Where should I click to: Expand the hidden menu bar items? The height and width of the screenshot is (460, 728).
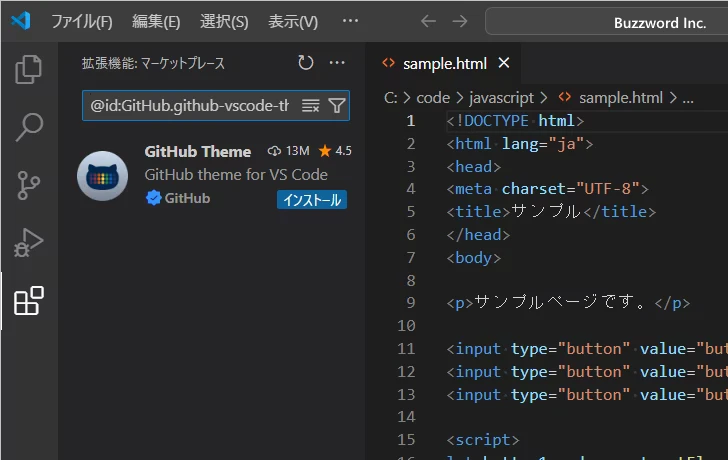(x=350, y=21)
